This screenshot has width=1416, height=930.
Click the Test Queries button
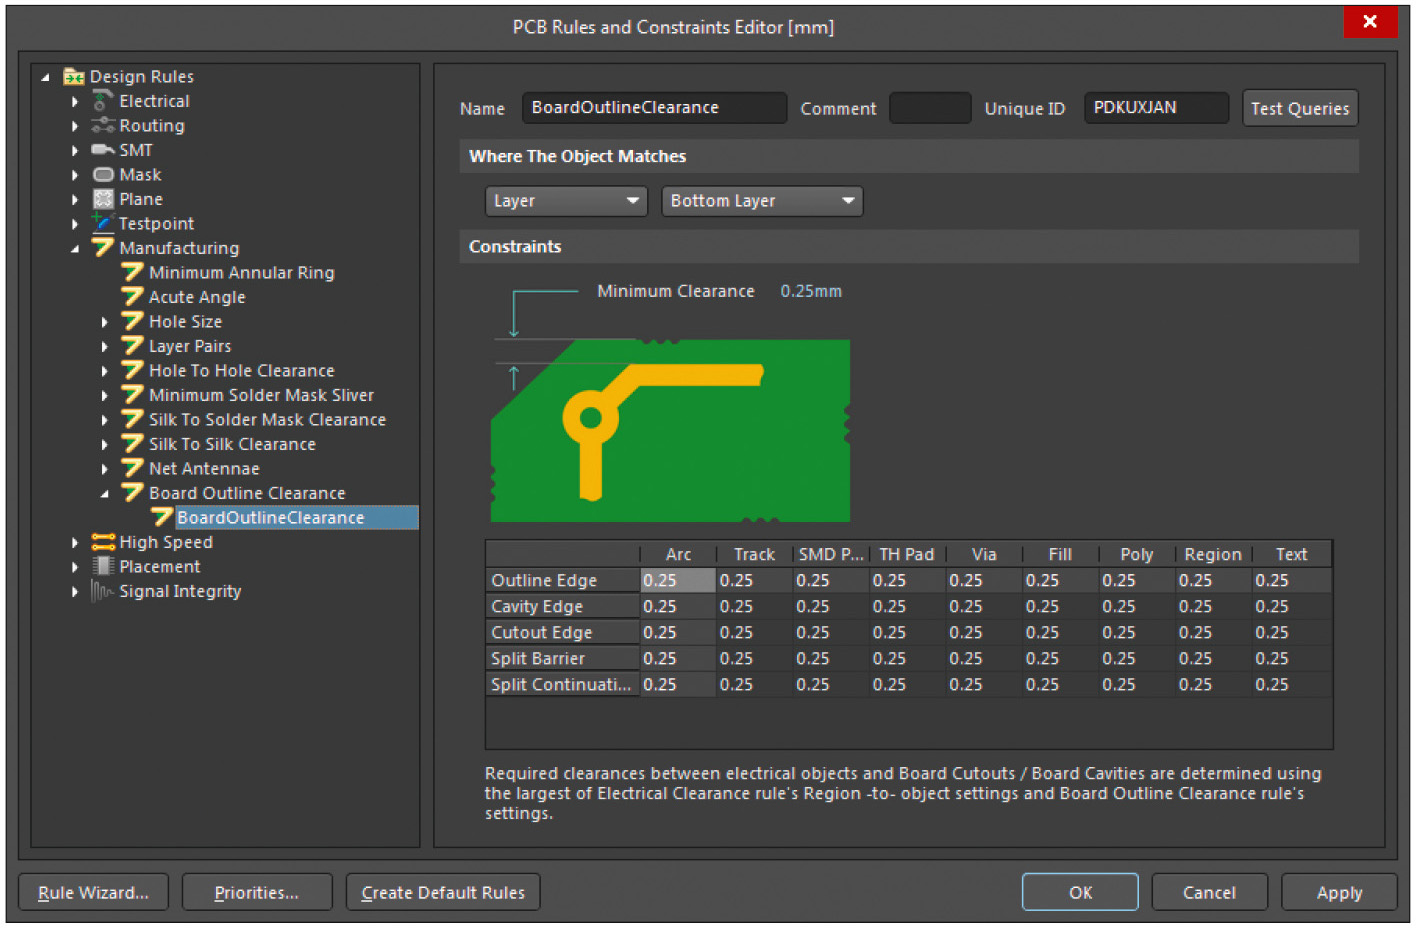click(x=1299, y=108)
